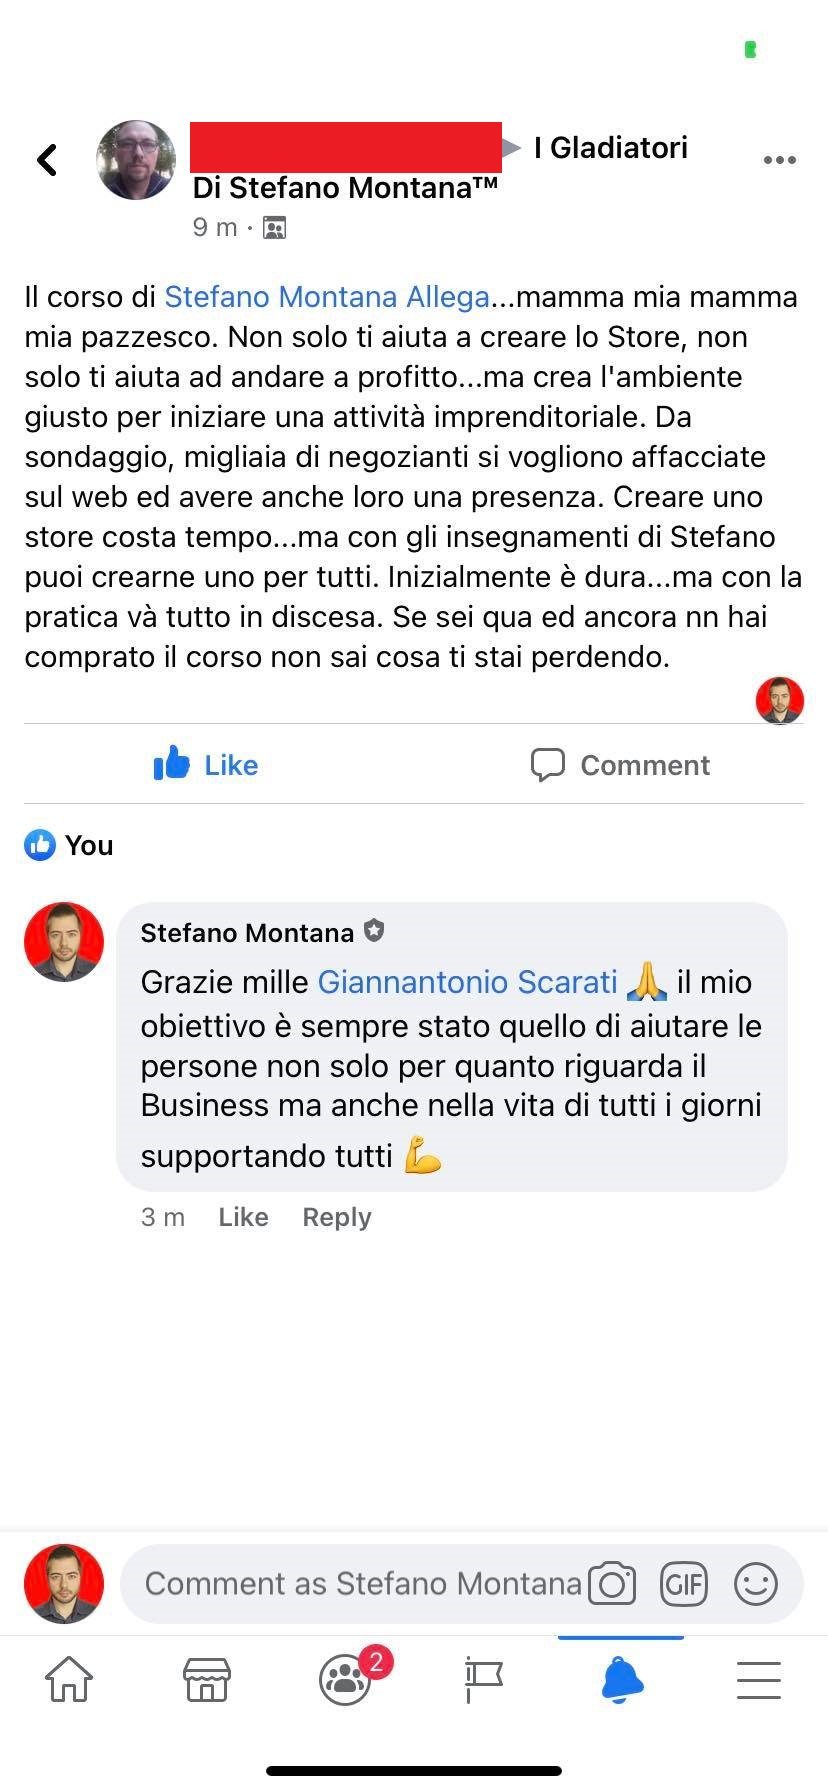Like Stefano Montana's comment
828x1792 pixels.
pos(243,1217)
